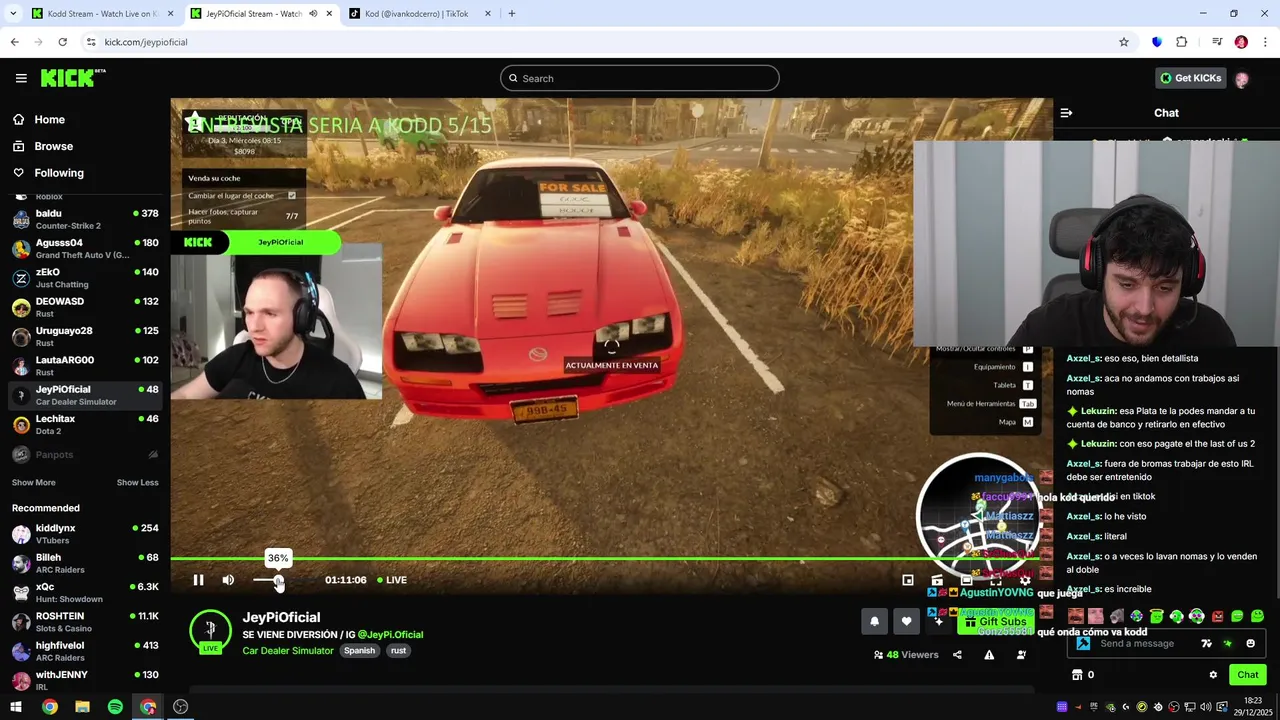Viewport: 1280px width, 720px height.
Task: Open player settings gear
Action: [1025, 580]
